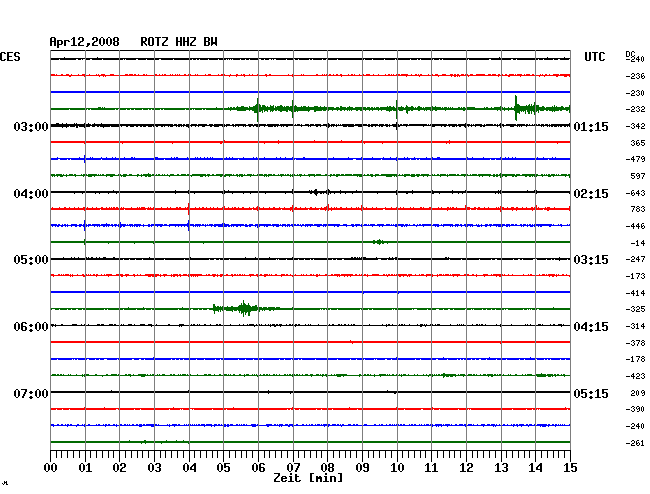Select the 06:00 local time label
The image size is (650, 494).
[x=31, y=327]
